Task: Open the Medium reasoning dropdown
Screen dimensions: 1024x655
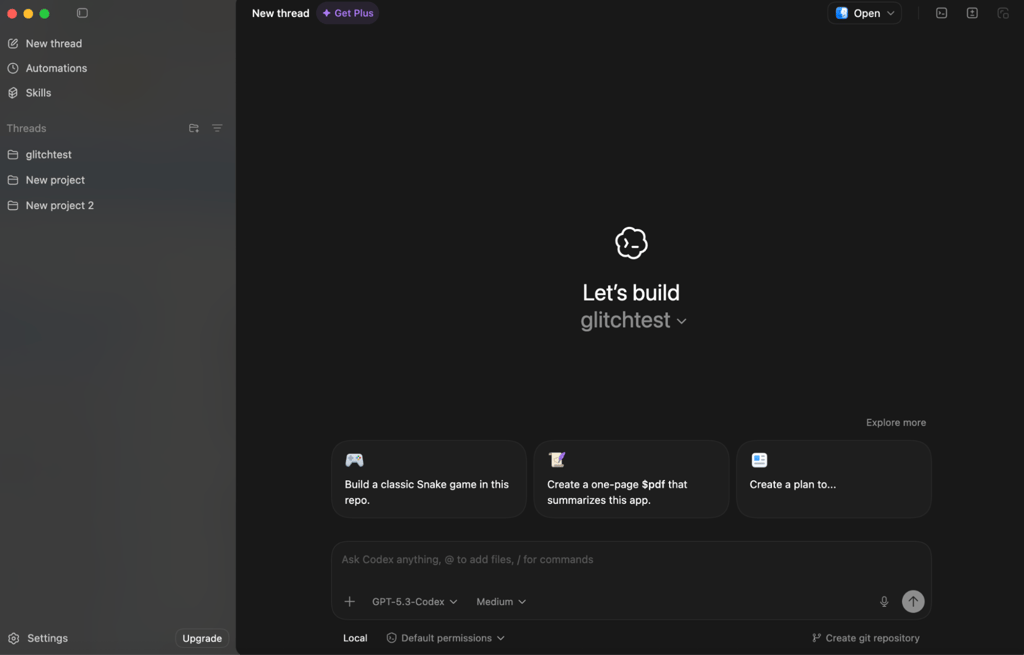Action: [501, 601]
